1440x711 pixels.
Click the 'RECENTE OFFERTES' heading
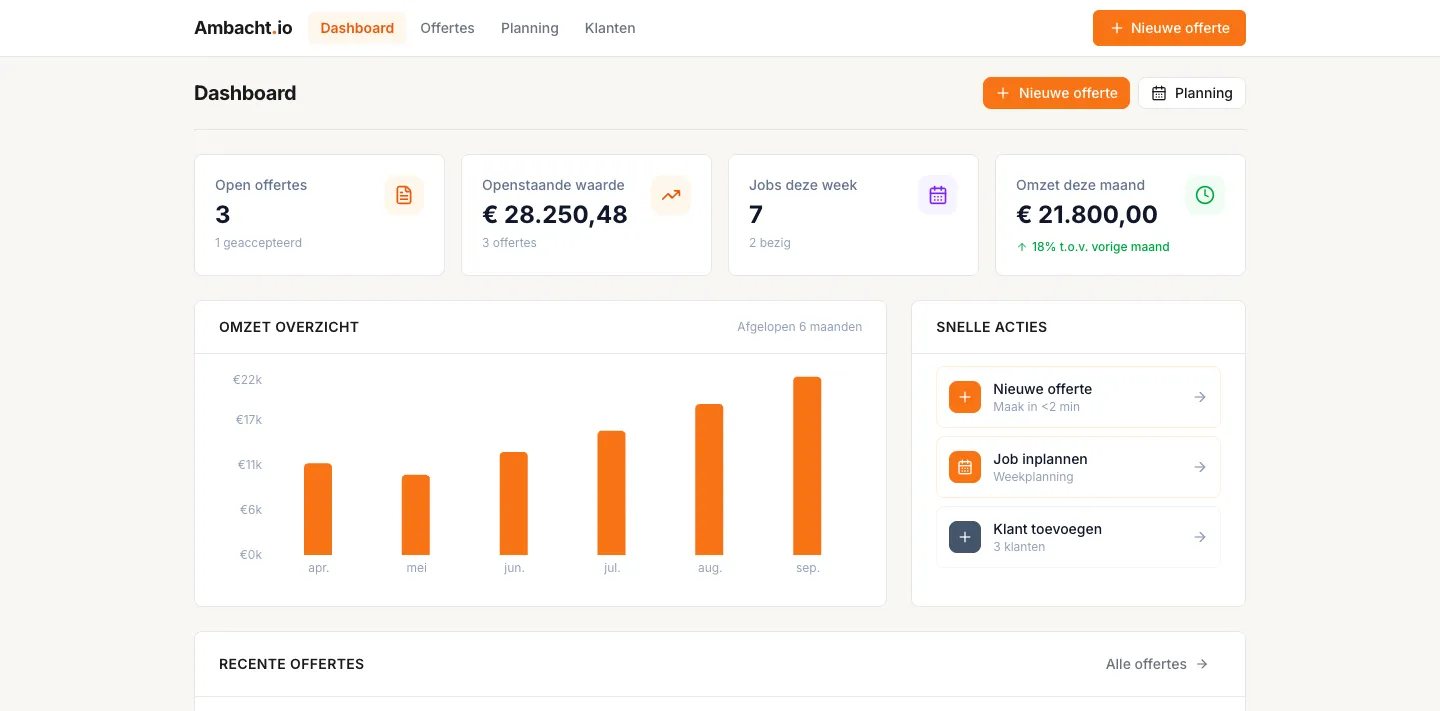tap(291, 664)
